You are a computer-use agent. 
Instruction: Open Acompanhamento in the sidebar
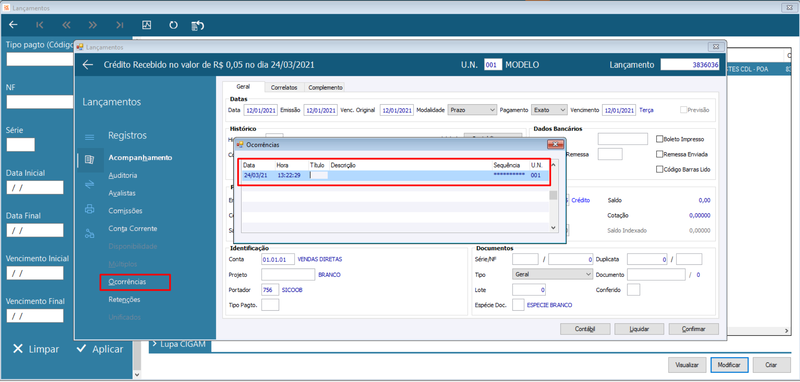tap(140, 158)
